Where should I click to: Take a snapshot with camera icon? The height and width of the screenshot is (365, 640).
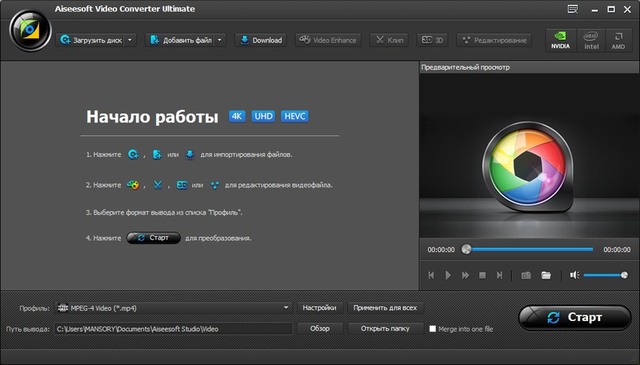point(526,276)
